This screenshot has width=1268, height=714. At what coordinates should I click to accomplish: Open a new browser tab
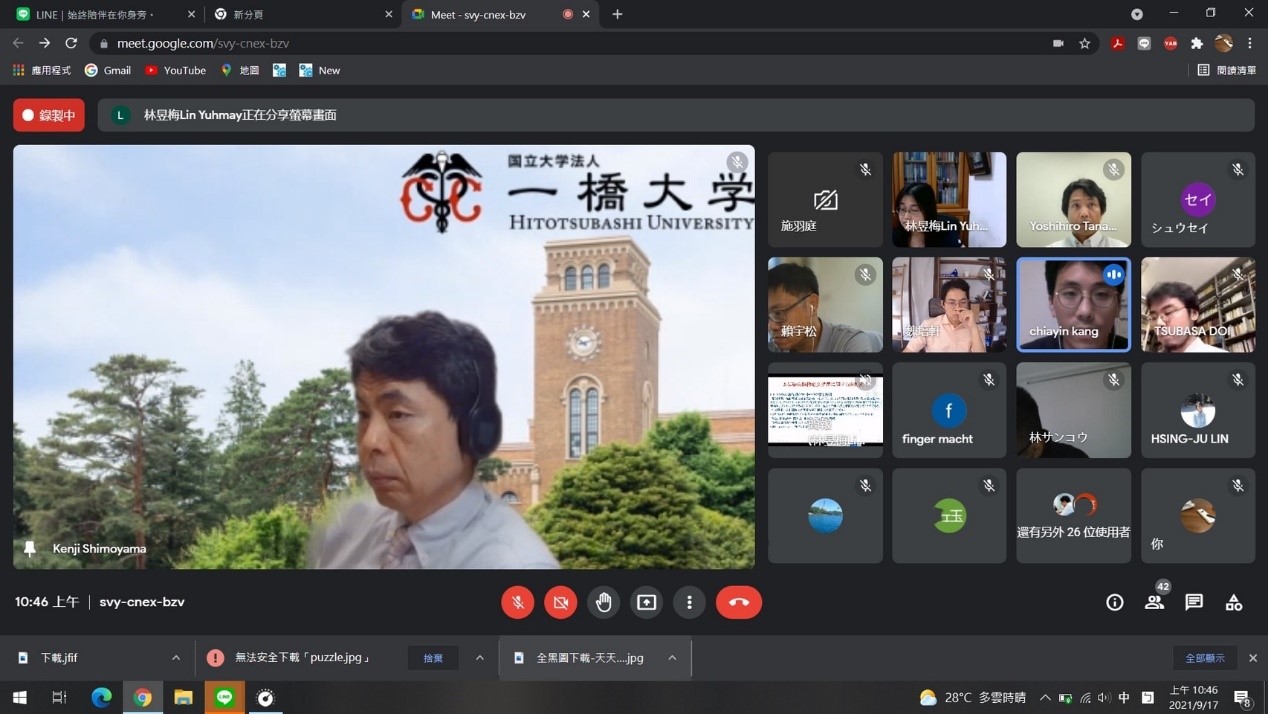[617, 14]
